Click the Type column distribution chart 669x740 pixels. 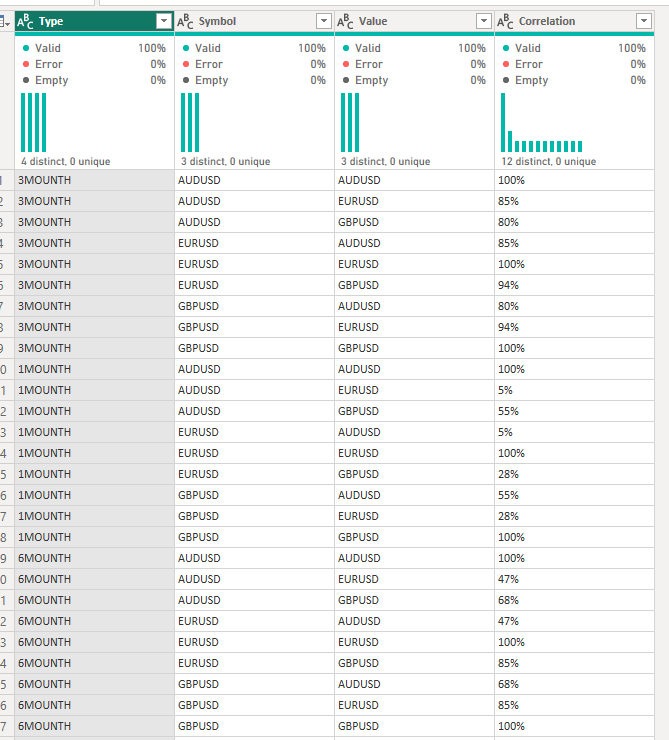coord(33,122)
